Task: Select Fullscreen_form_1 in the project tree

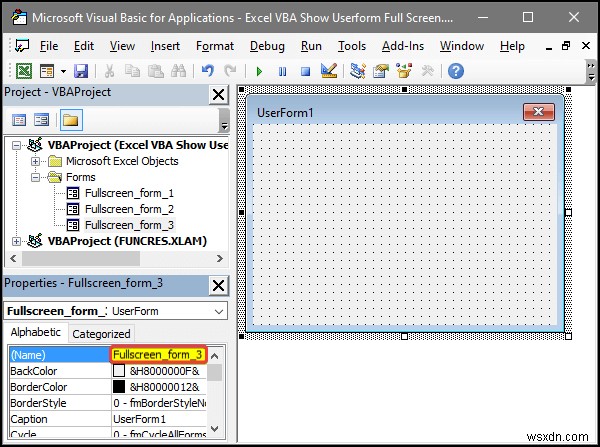Action: coord(129,193)
